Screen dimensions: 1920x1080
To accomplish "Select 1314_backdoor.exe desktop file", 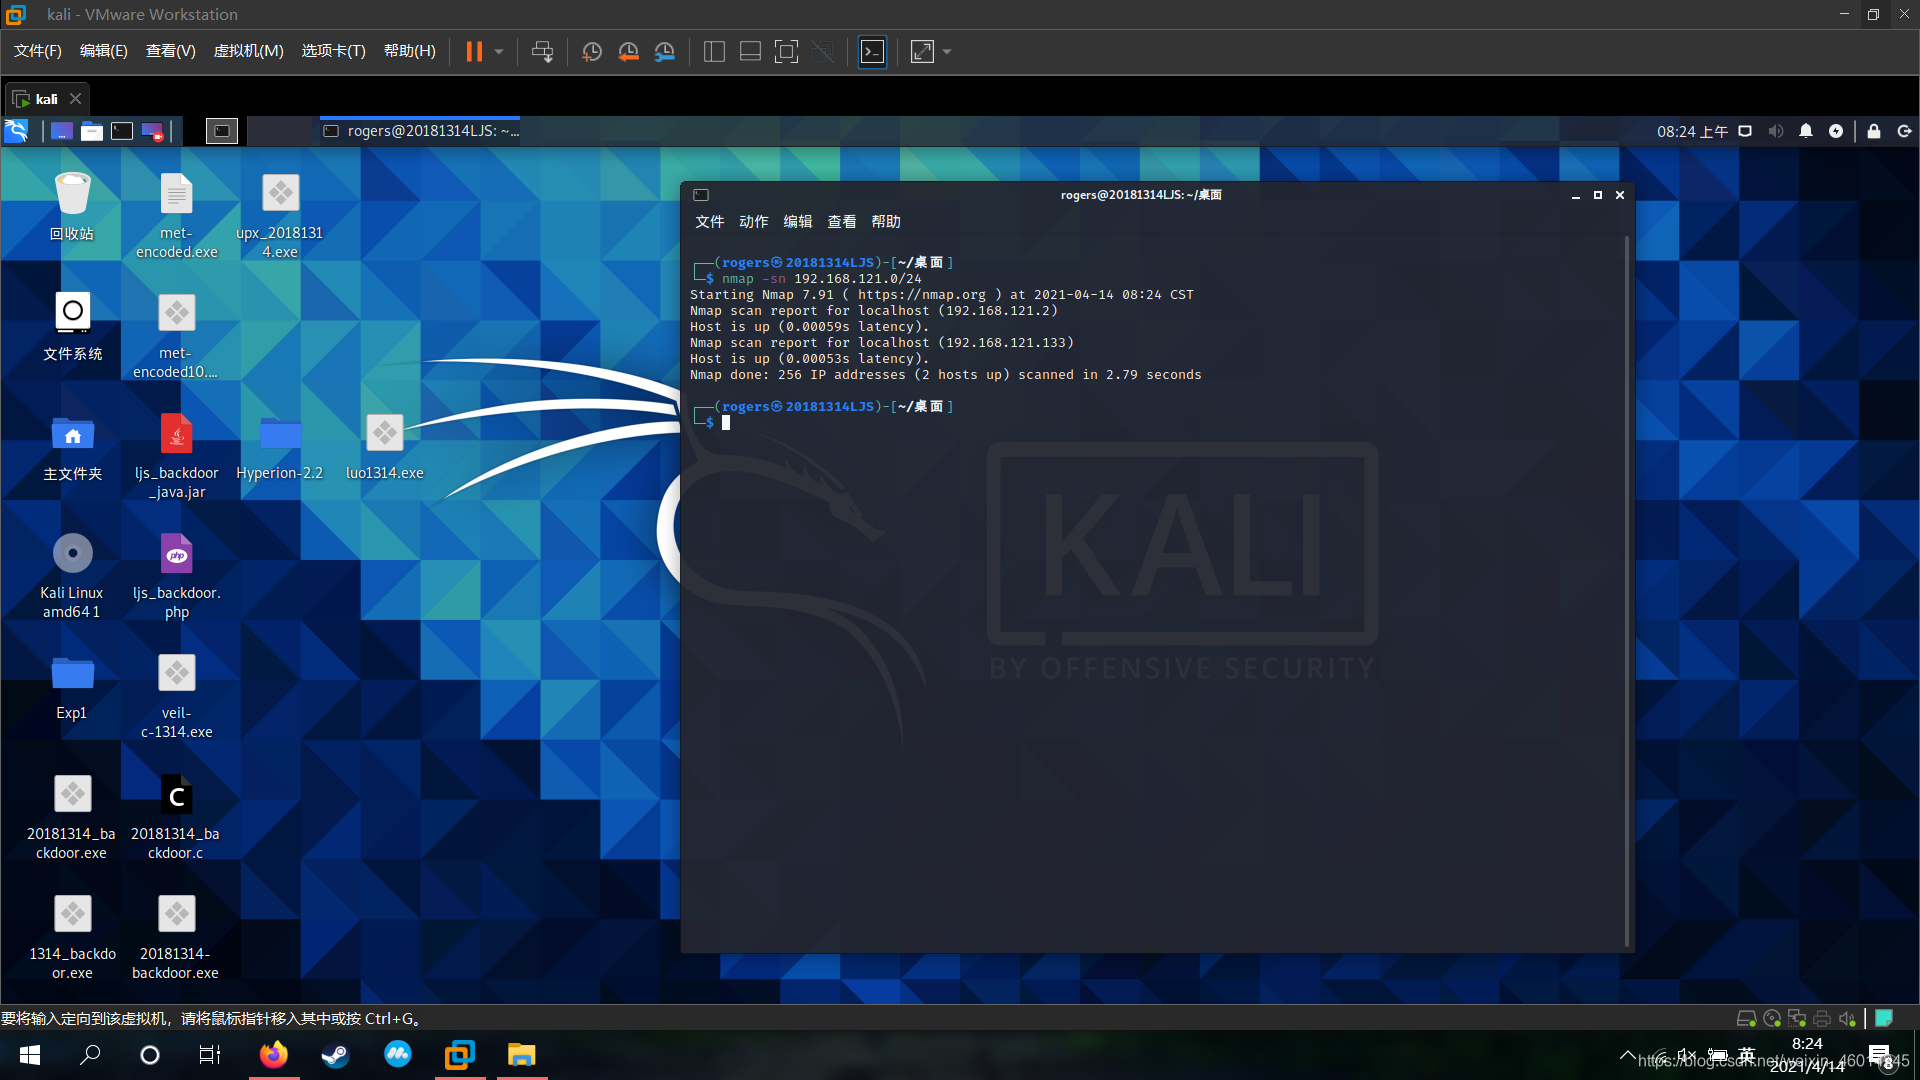I will click(x=72, y=937).
